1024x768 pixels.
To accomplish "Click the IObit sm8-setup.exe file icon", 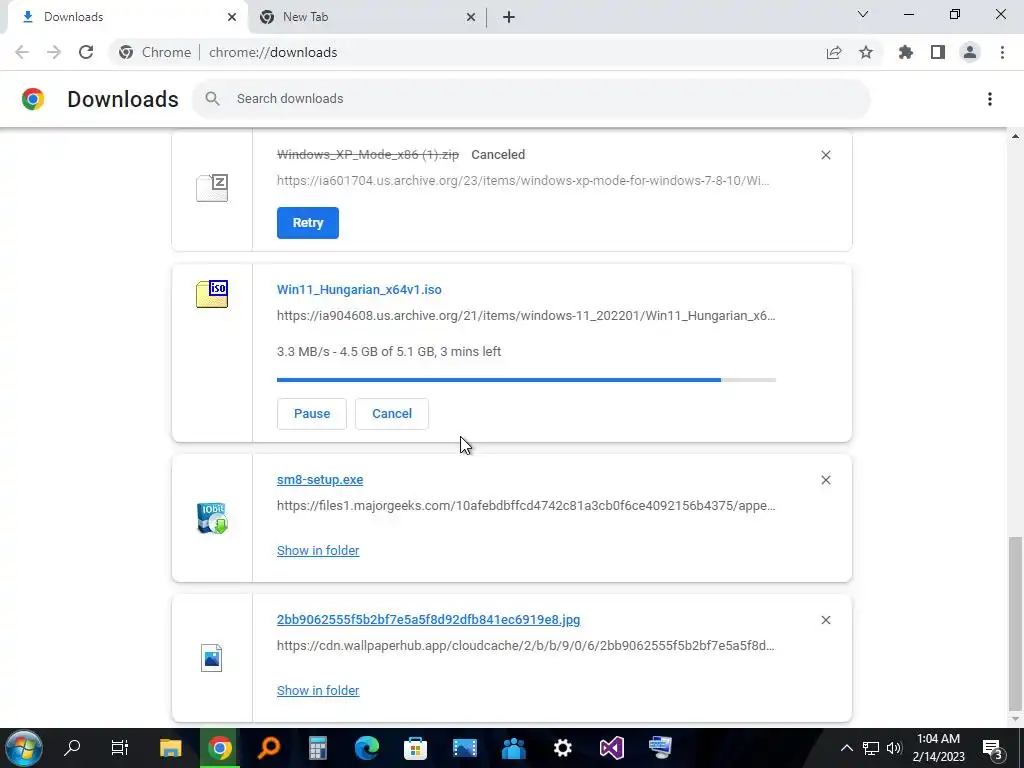I will click(x=212, y=518).
